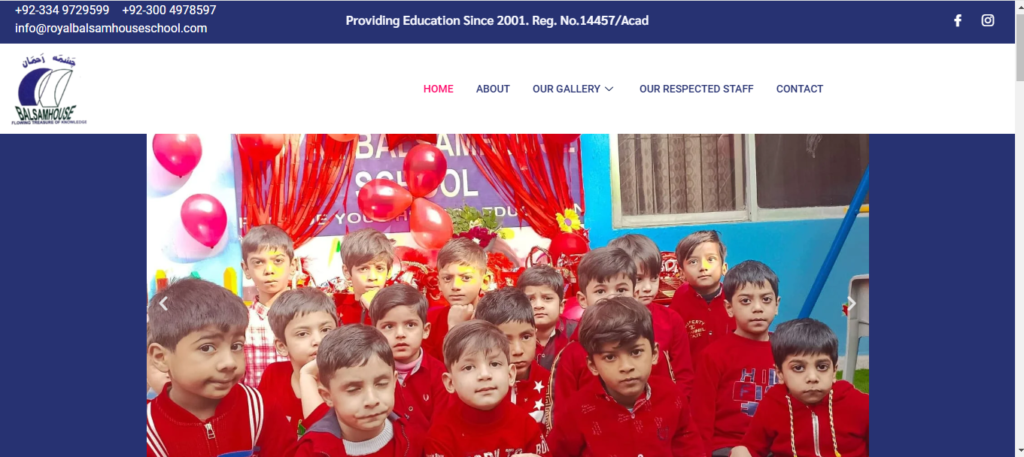Click the Providing Education Since 2001 tagline
Viewport: 1024px width, 457px height.
pyautogui.click(x=497, y=21)
